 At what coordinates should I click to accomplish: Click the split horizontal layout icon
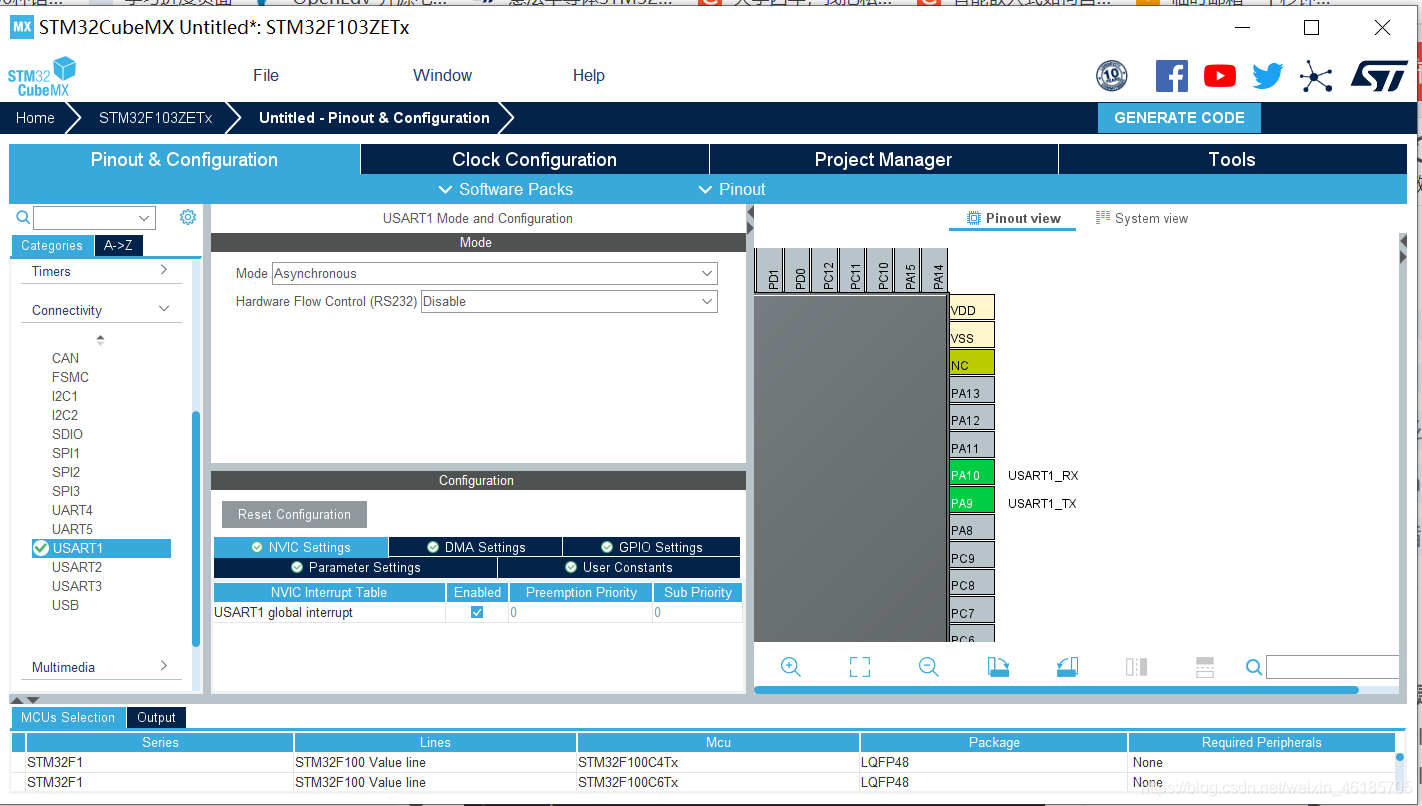pyautogui.click(x=1136, y=667)
